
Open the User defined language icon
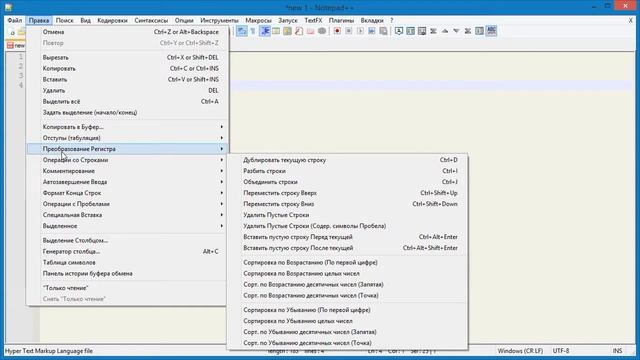276,31
